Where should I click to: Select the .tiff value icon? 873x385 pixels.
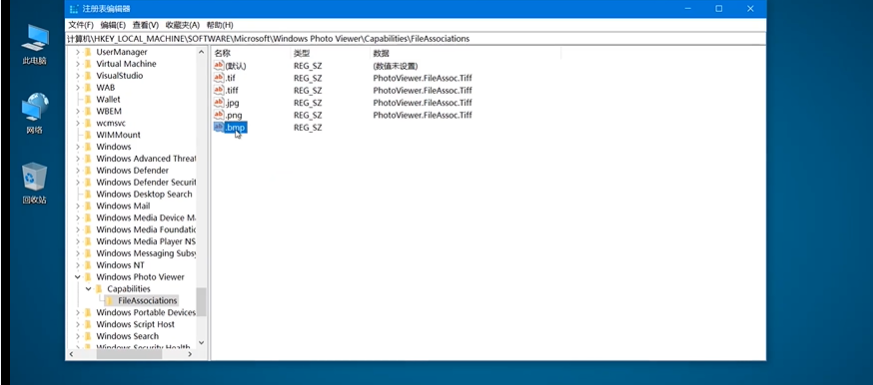219,90
